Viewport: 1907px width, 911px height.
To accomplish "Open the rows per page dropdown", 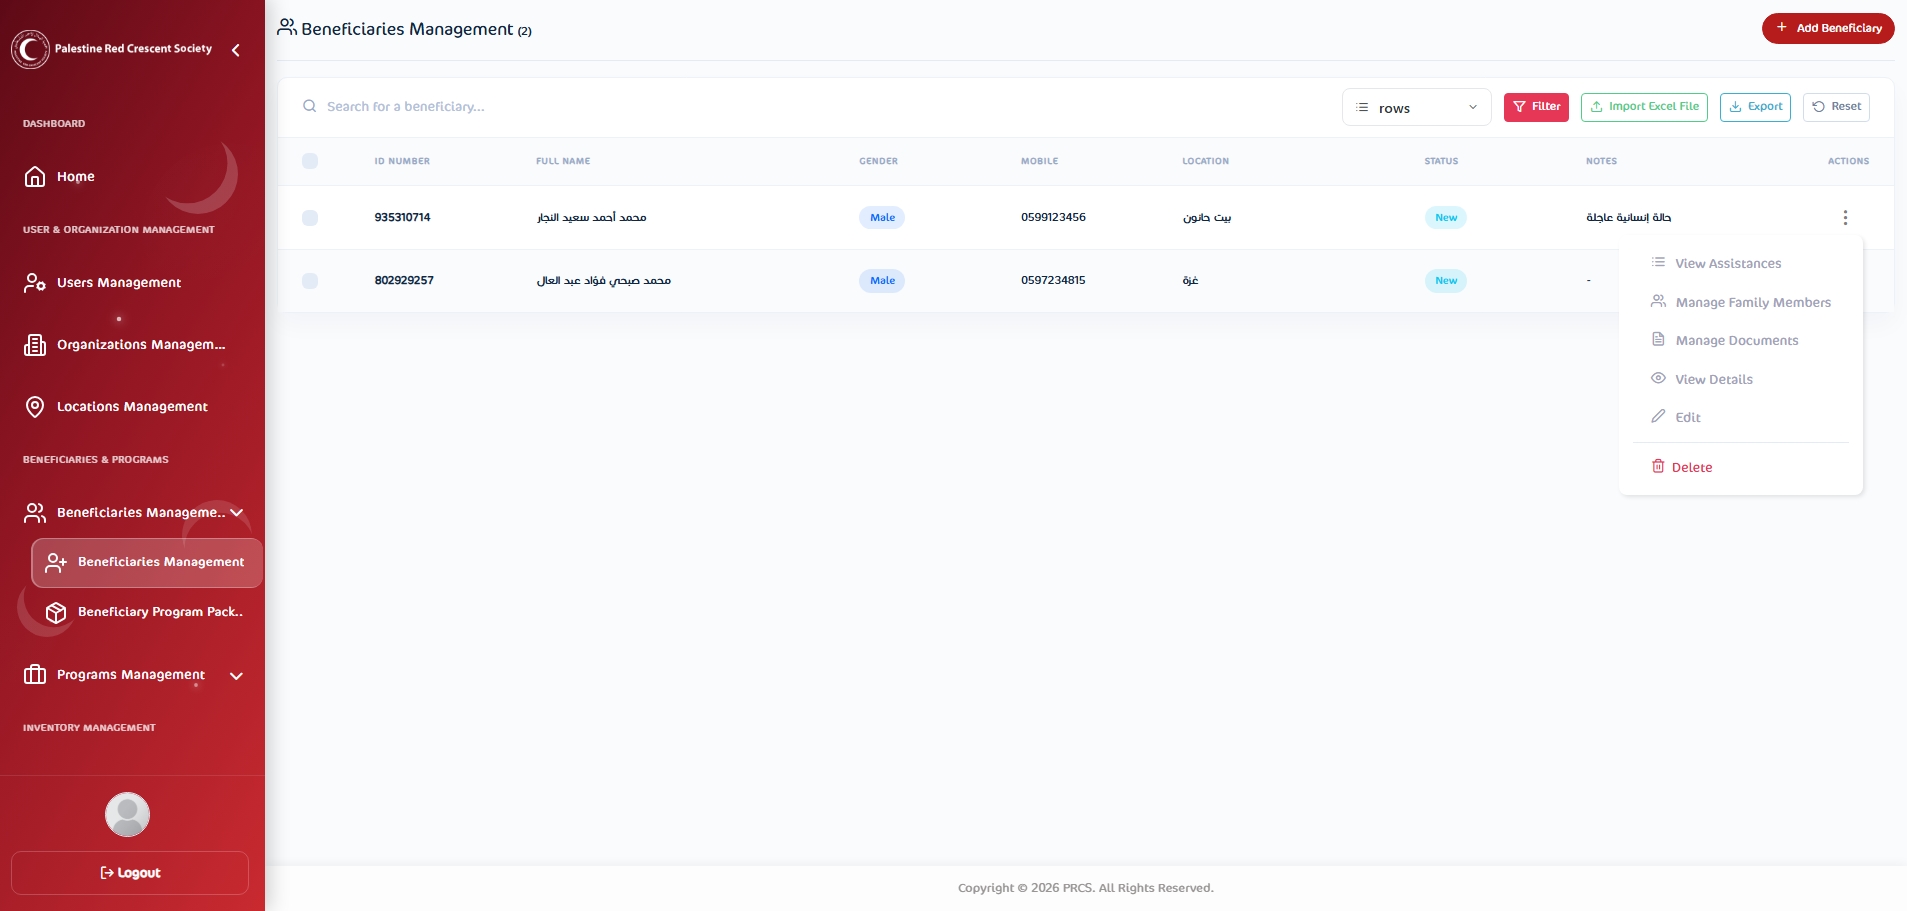I will [x=1415, y=108].
